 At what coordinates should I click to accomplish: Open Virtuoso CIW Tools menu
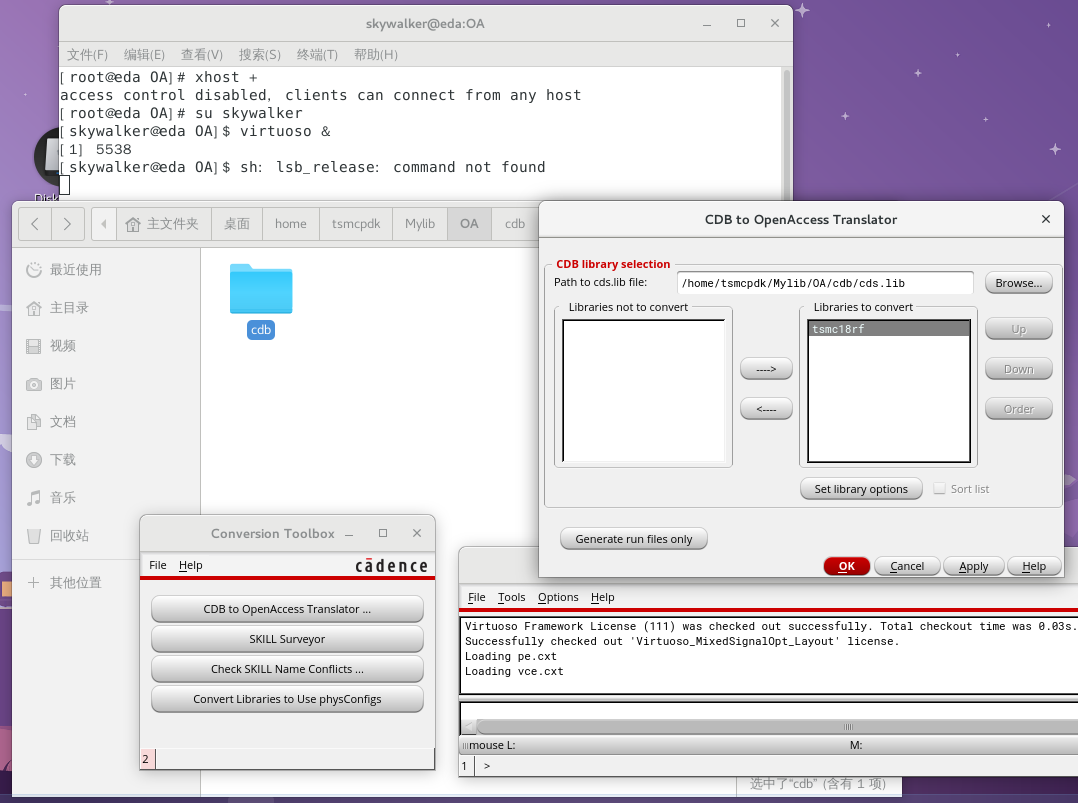512,597
